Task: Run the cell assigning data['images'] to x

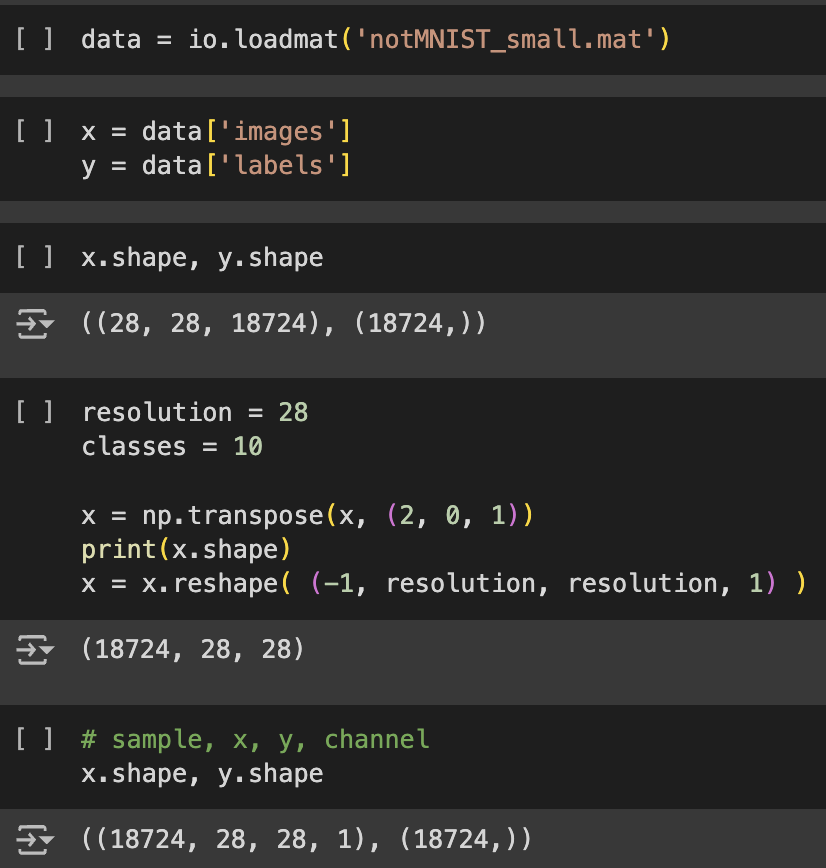Action: 34,131
